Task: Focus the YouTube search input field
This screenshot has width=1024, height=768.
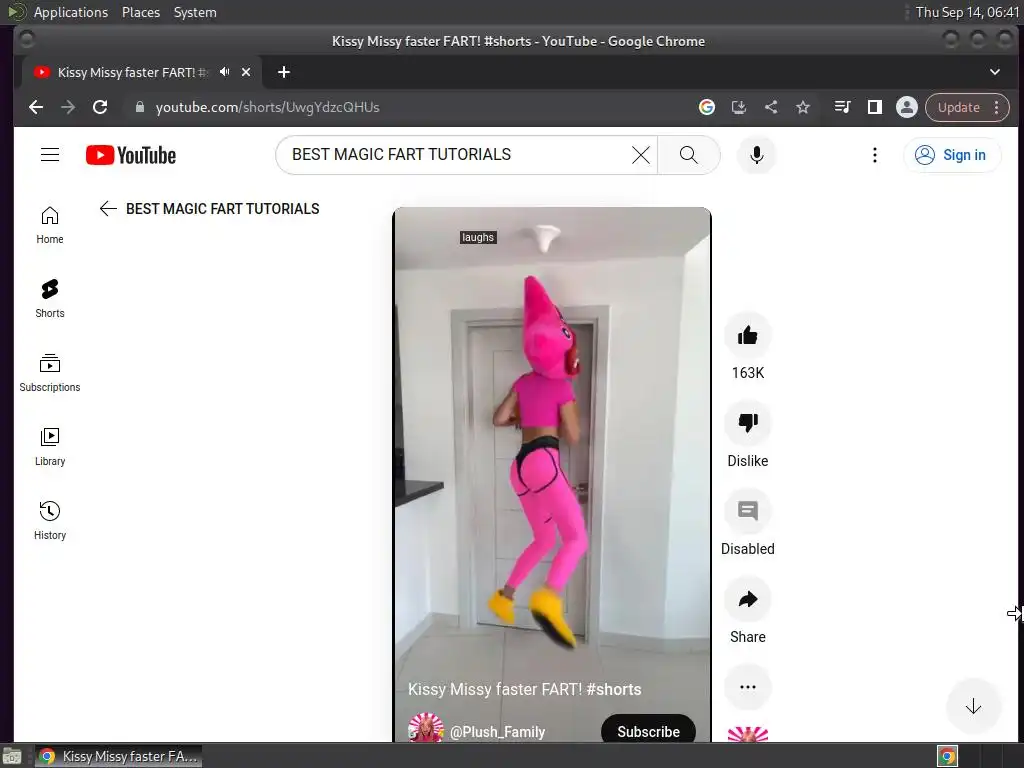Action: 457,155
